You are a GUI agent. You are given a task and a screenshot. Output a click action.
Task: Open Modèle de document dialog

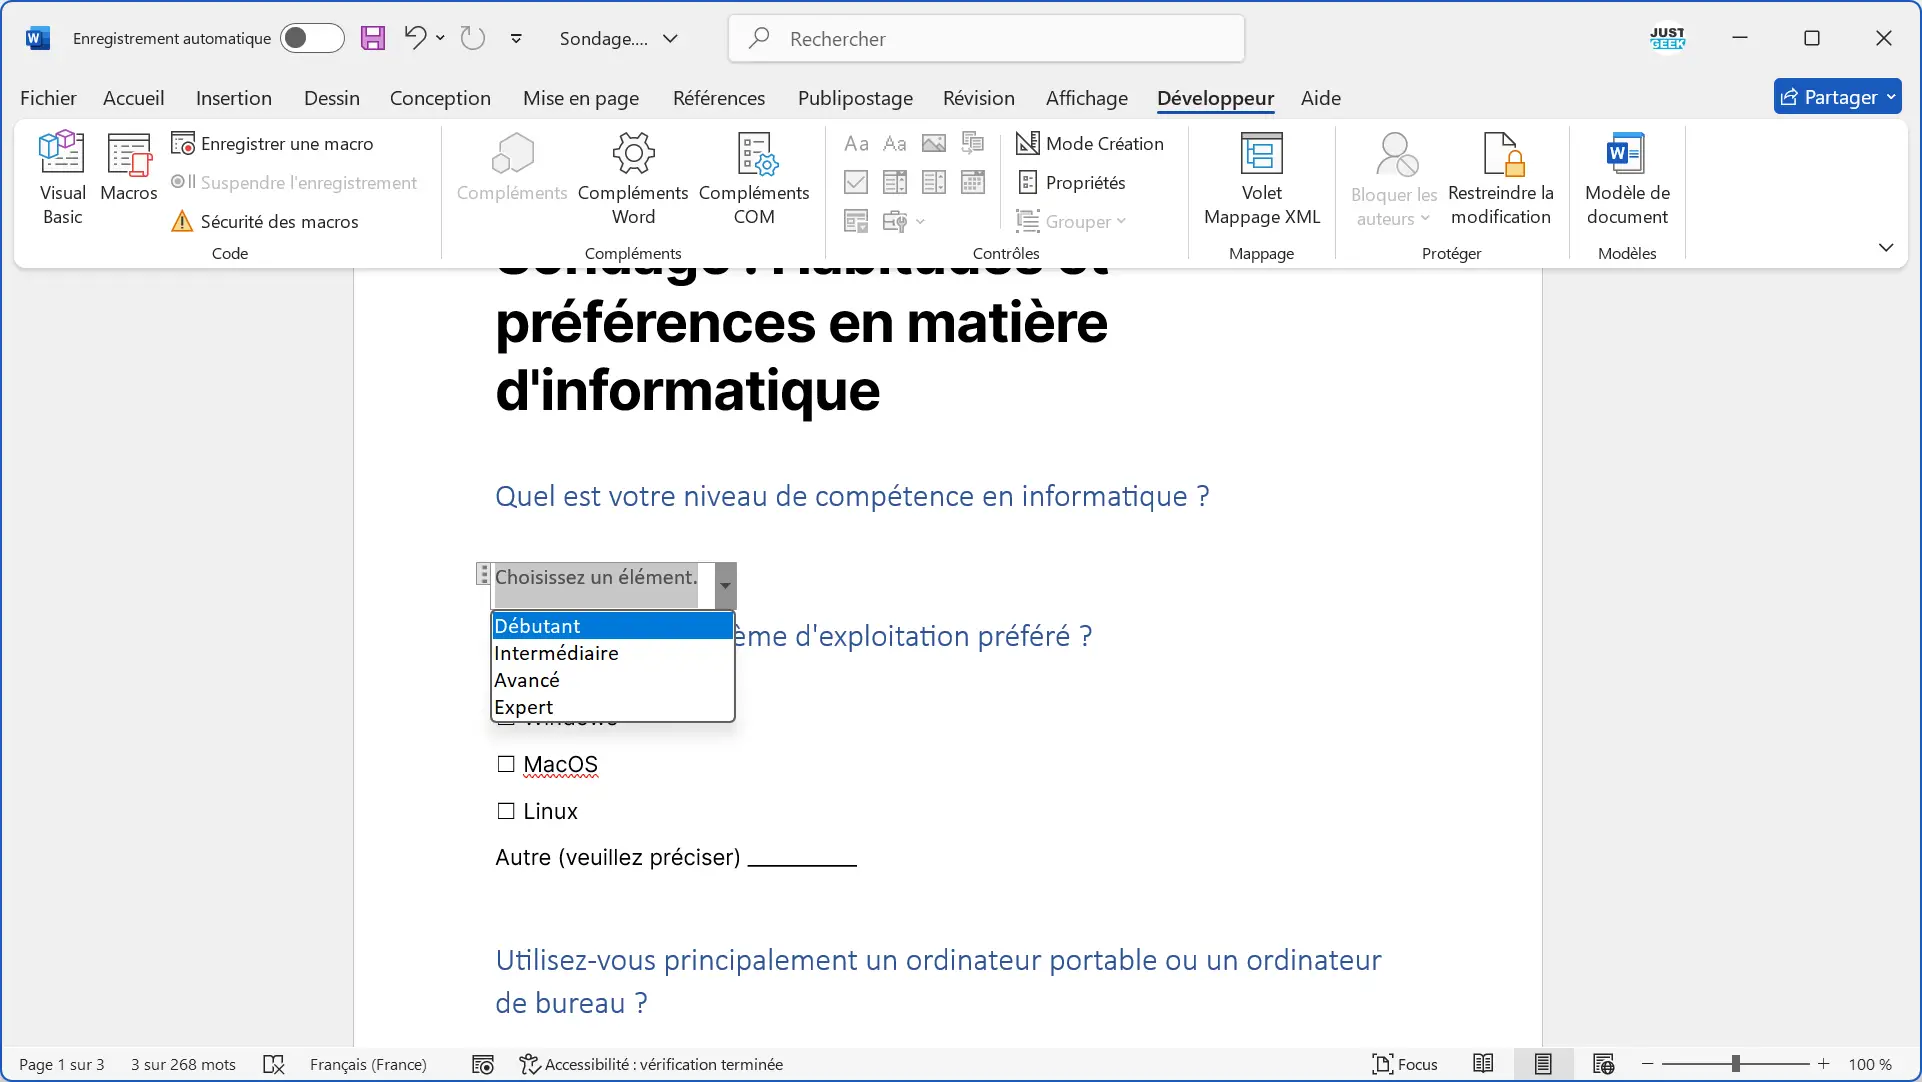[1627, 179]
